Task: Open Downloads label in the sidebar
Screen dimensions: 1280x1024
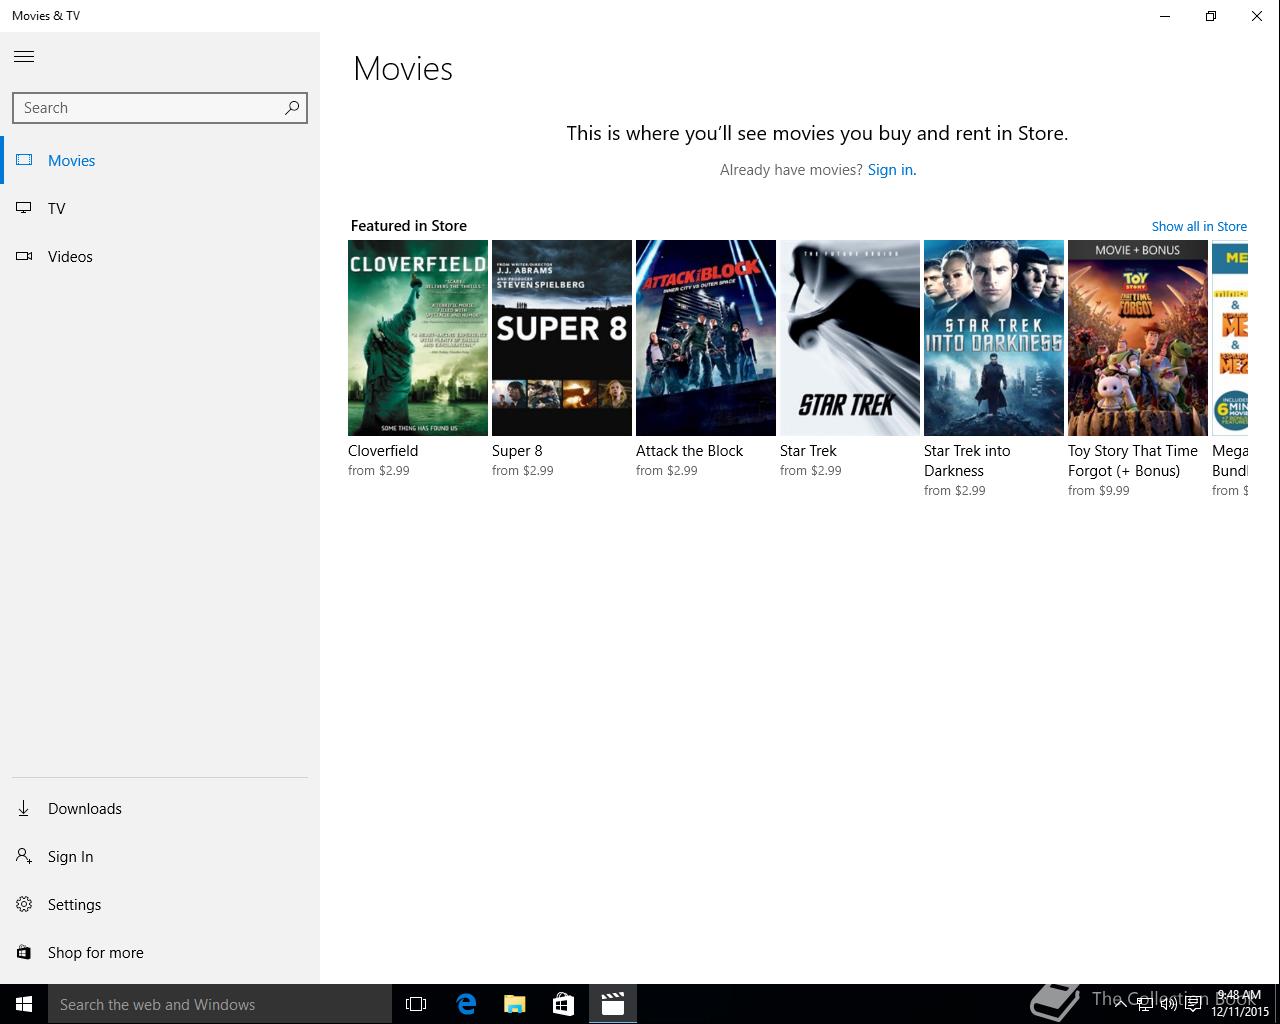Action: (85, 808)
